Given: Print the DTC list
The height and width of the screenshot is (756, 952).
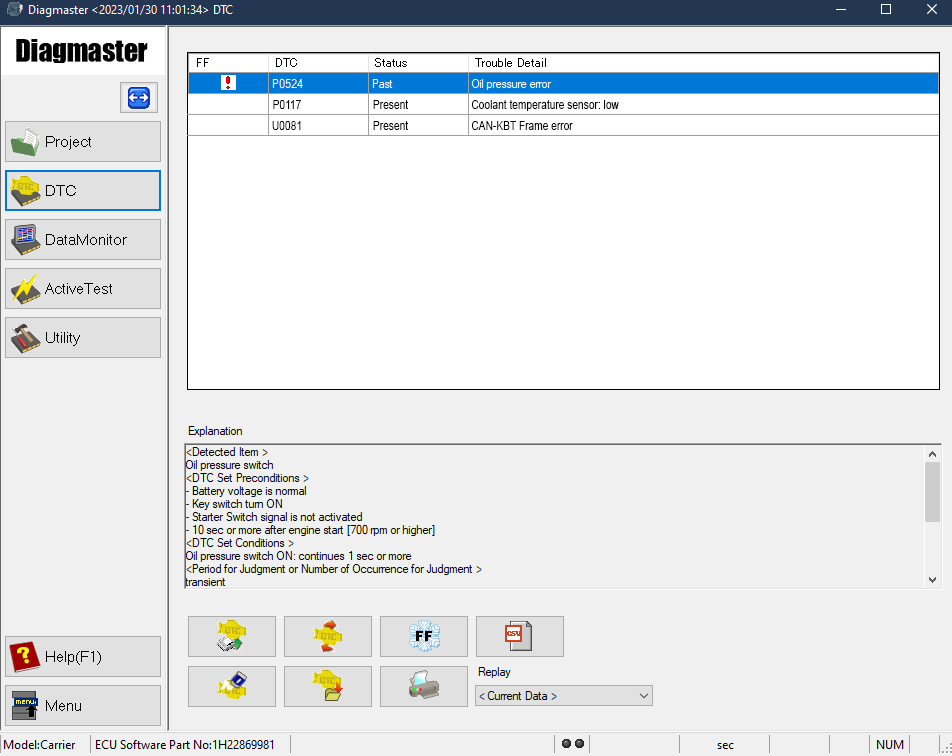Looking at the screenshot, I should 424,686.
